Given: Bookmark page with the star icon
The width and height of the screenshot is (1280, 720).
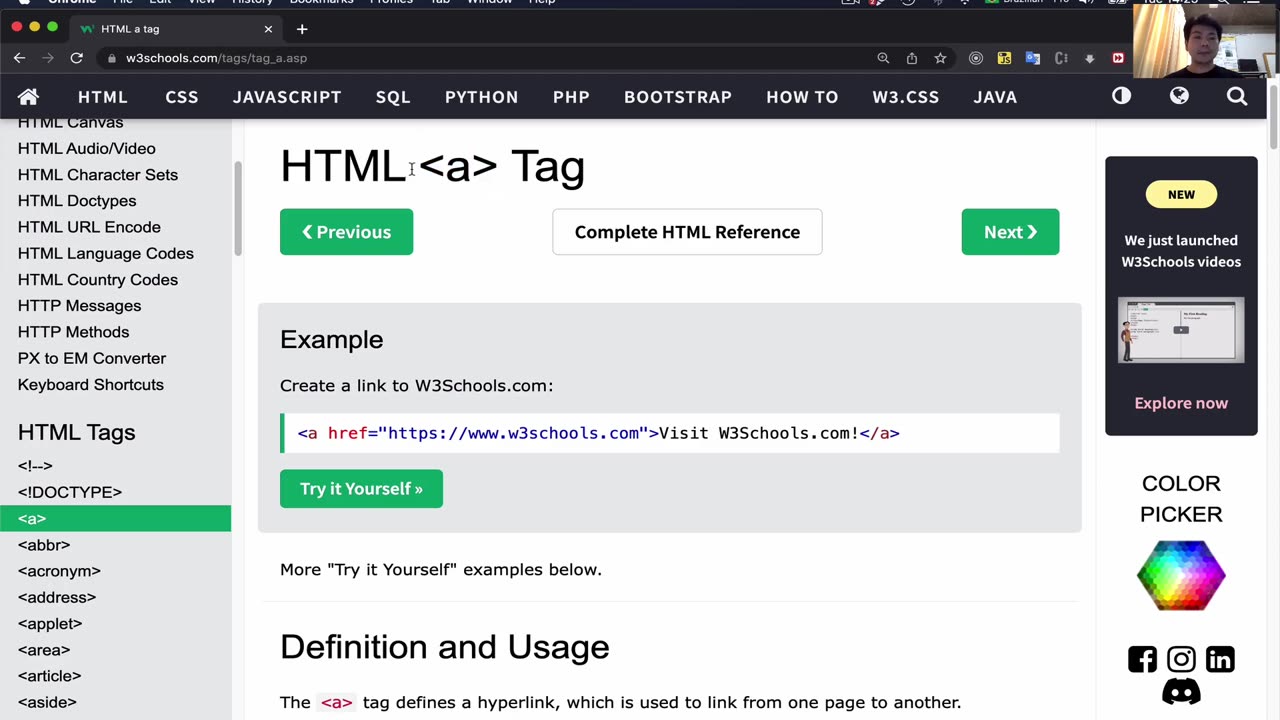Looking at the screenshot, I should [x=940, y=58].
